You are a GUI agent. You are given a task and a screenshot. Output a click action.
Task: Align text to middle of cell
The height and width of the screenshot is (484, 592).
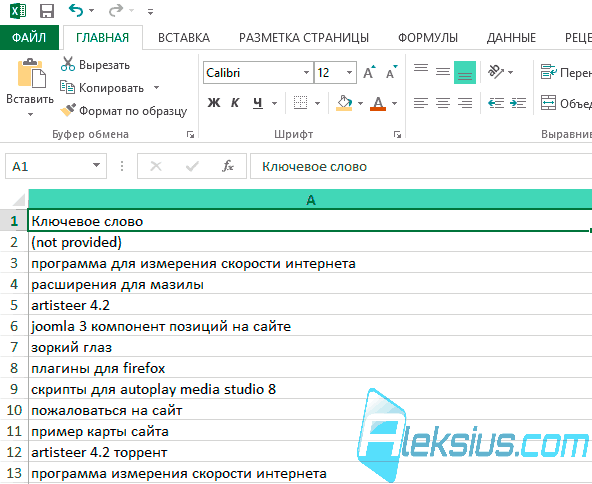442,72
